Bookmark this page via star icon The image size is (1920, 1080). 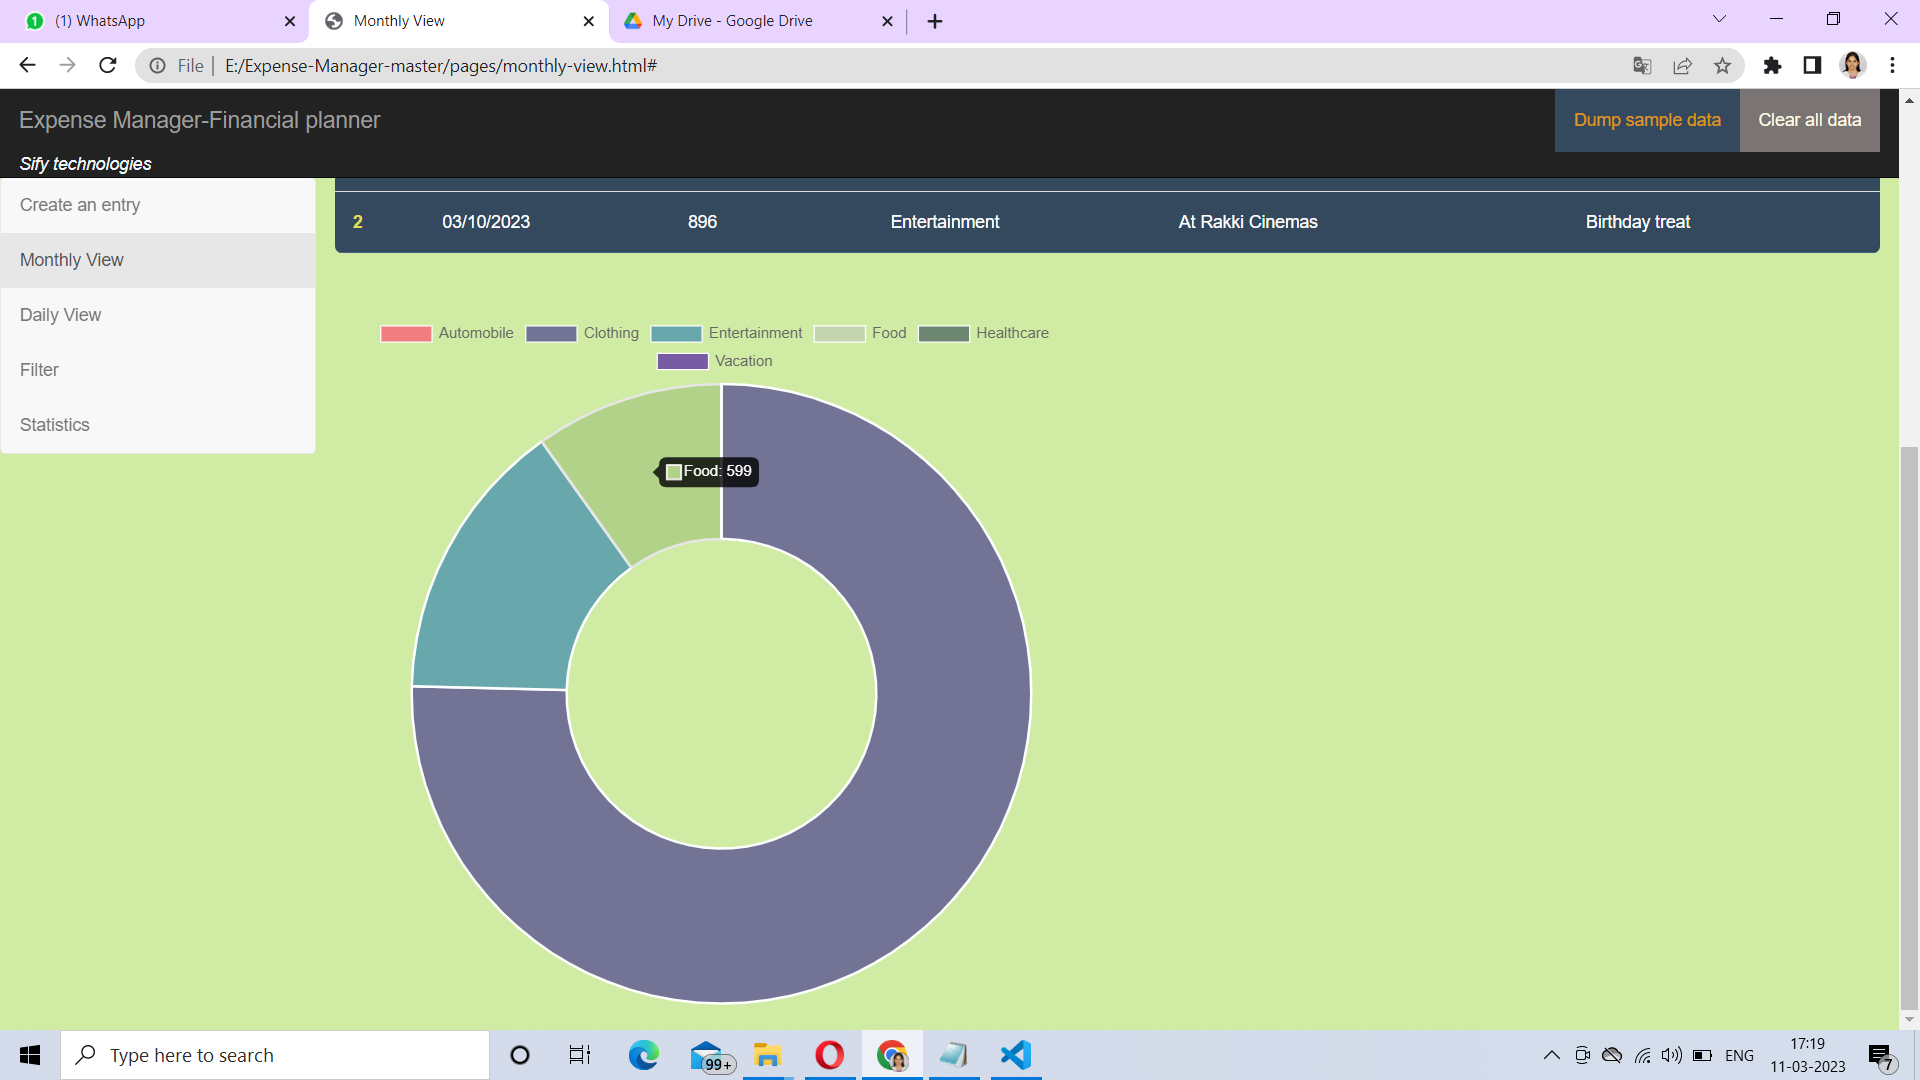(x=1723, y=65)
